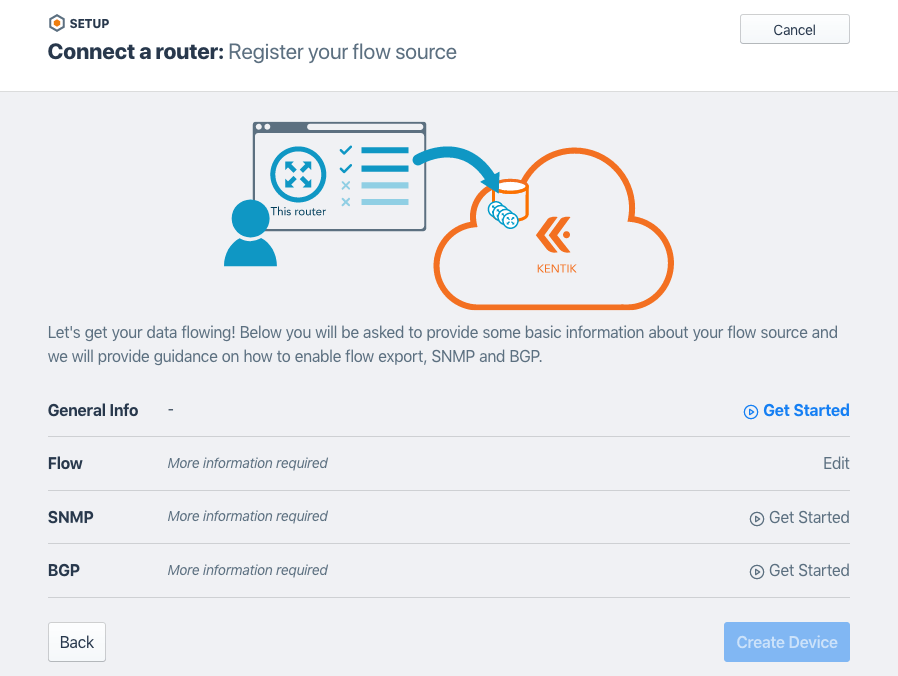Screen dimensions: 898x676
Task: Click the compass icon inside the router window
Action: point(297,175)
